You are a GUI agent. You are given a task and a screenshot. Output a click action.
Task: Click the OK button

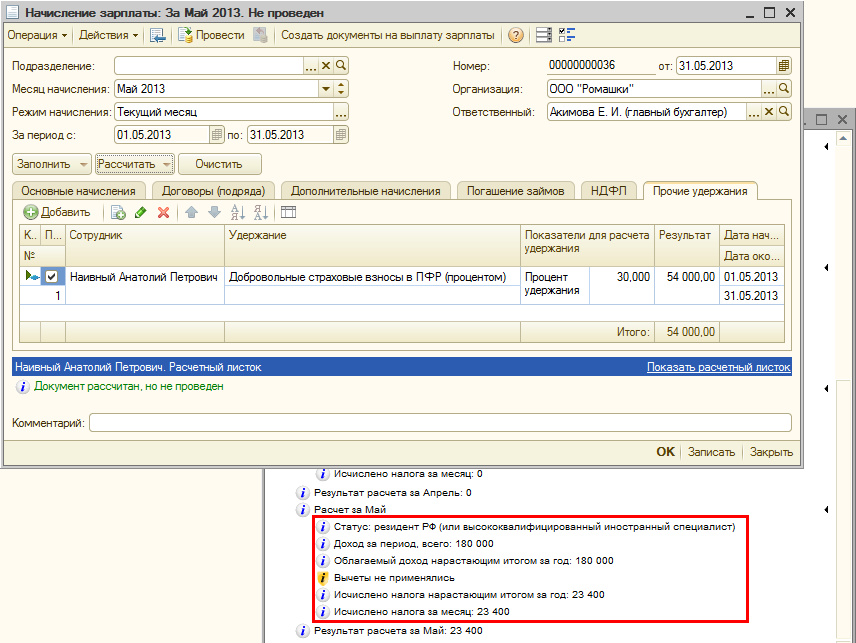click(665, 452)
